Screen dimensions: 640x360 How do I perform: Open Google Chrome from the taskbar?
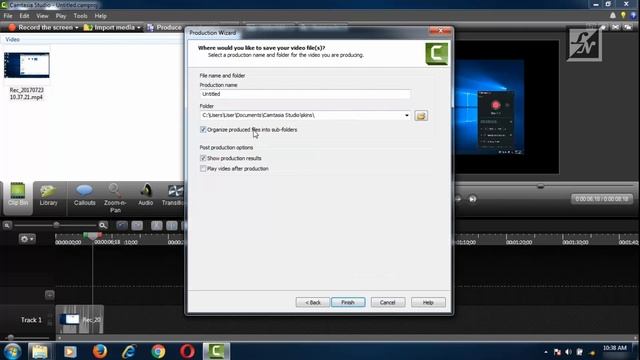click(158, 351)
